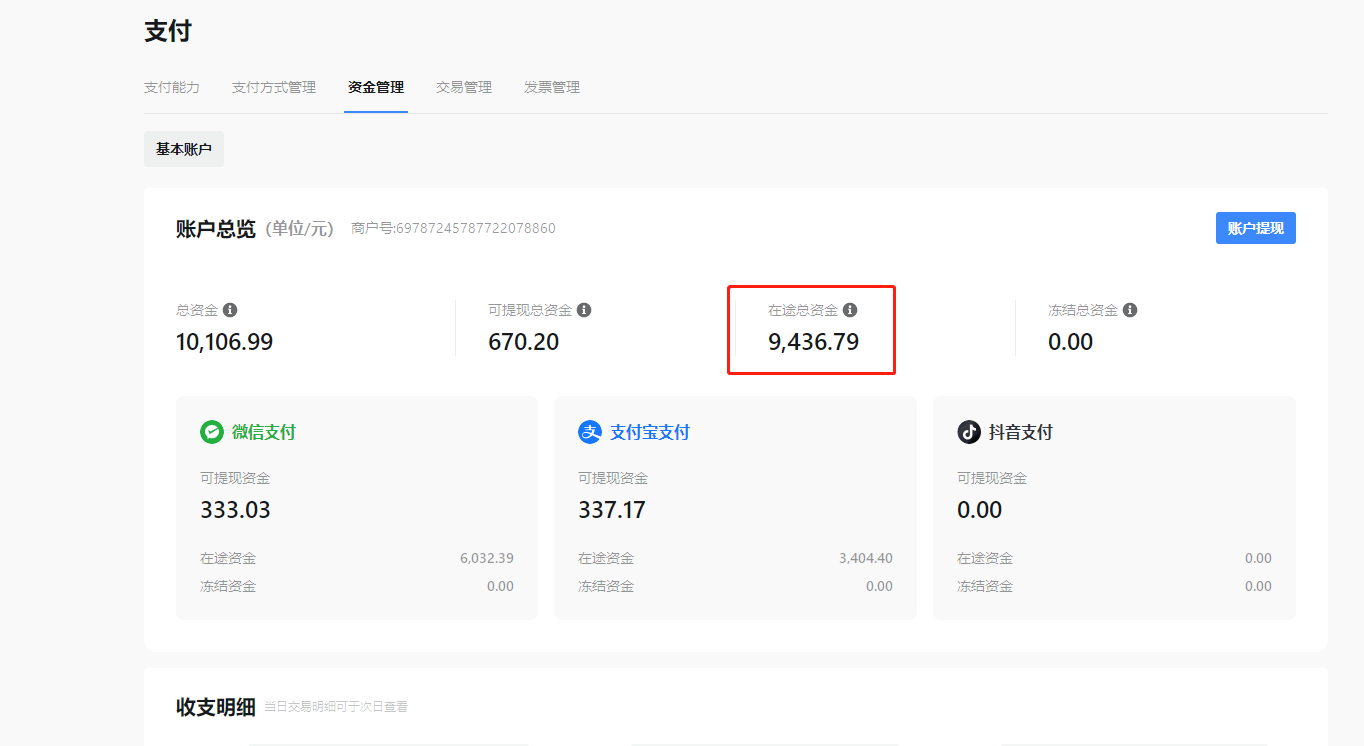Screen dimensions: 1364x746
Task: Select the 基本账户 account button
Action: (x=184, y=149)
